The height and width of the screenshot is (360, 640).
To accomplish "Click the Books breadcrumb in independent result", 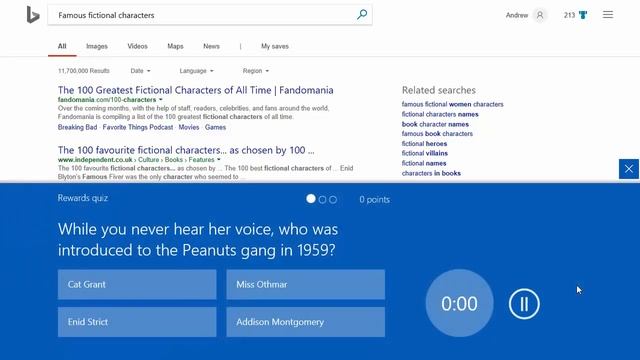I will (174, 160).
